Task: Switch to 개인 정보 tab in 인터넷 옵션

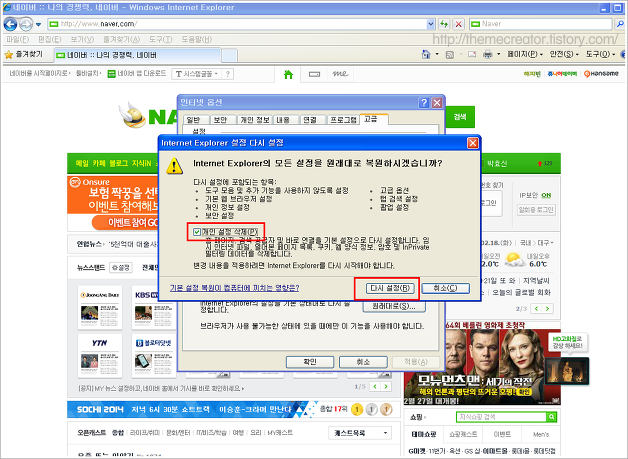Action: click(x=255, y=120)
